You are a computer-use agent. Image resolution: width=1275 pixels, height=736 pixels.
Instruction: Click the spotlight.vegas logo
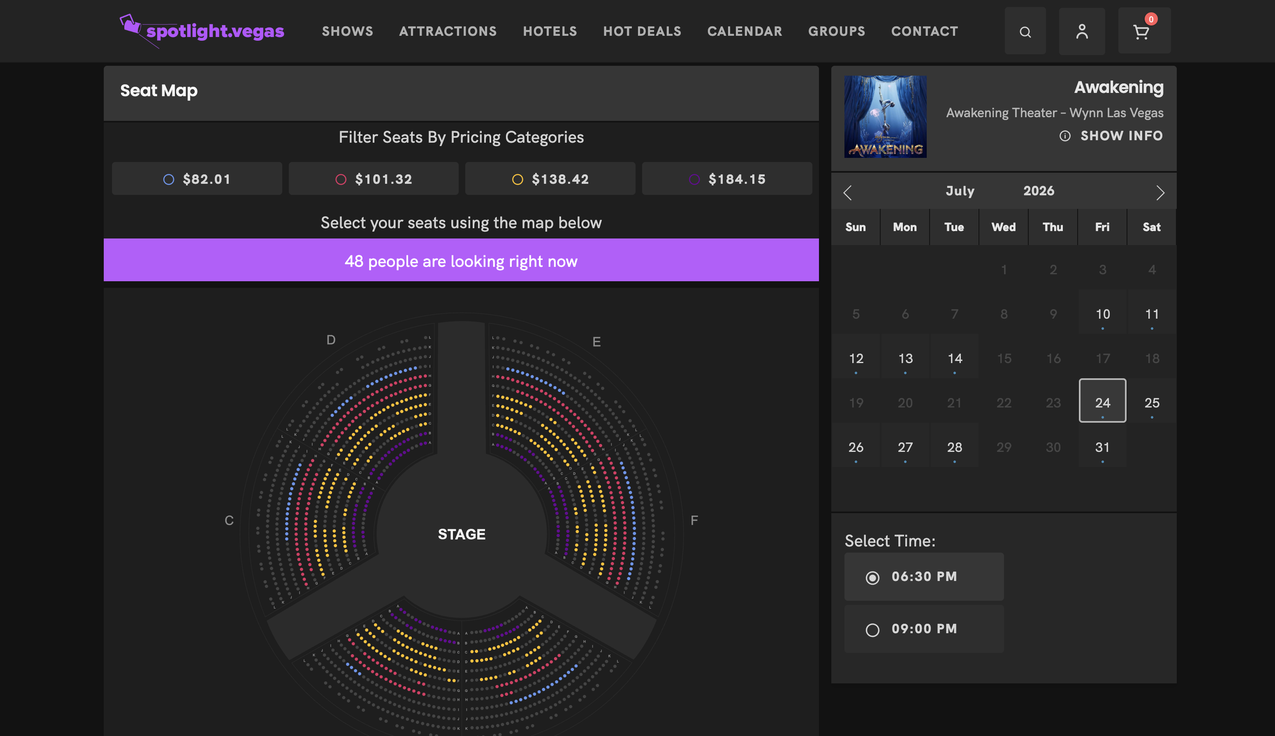coord(202,30)
